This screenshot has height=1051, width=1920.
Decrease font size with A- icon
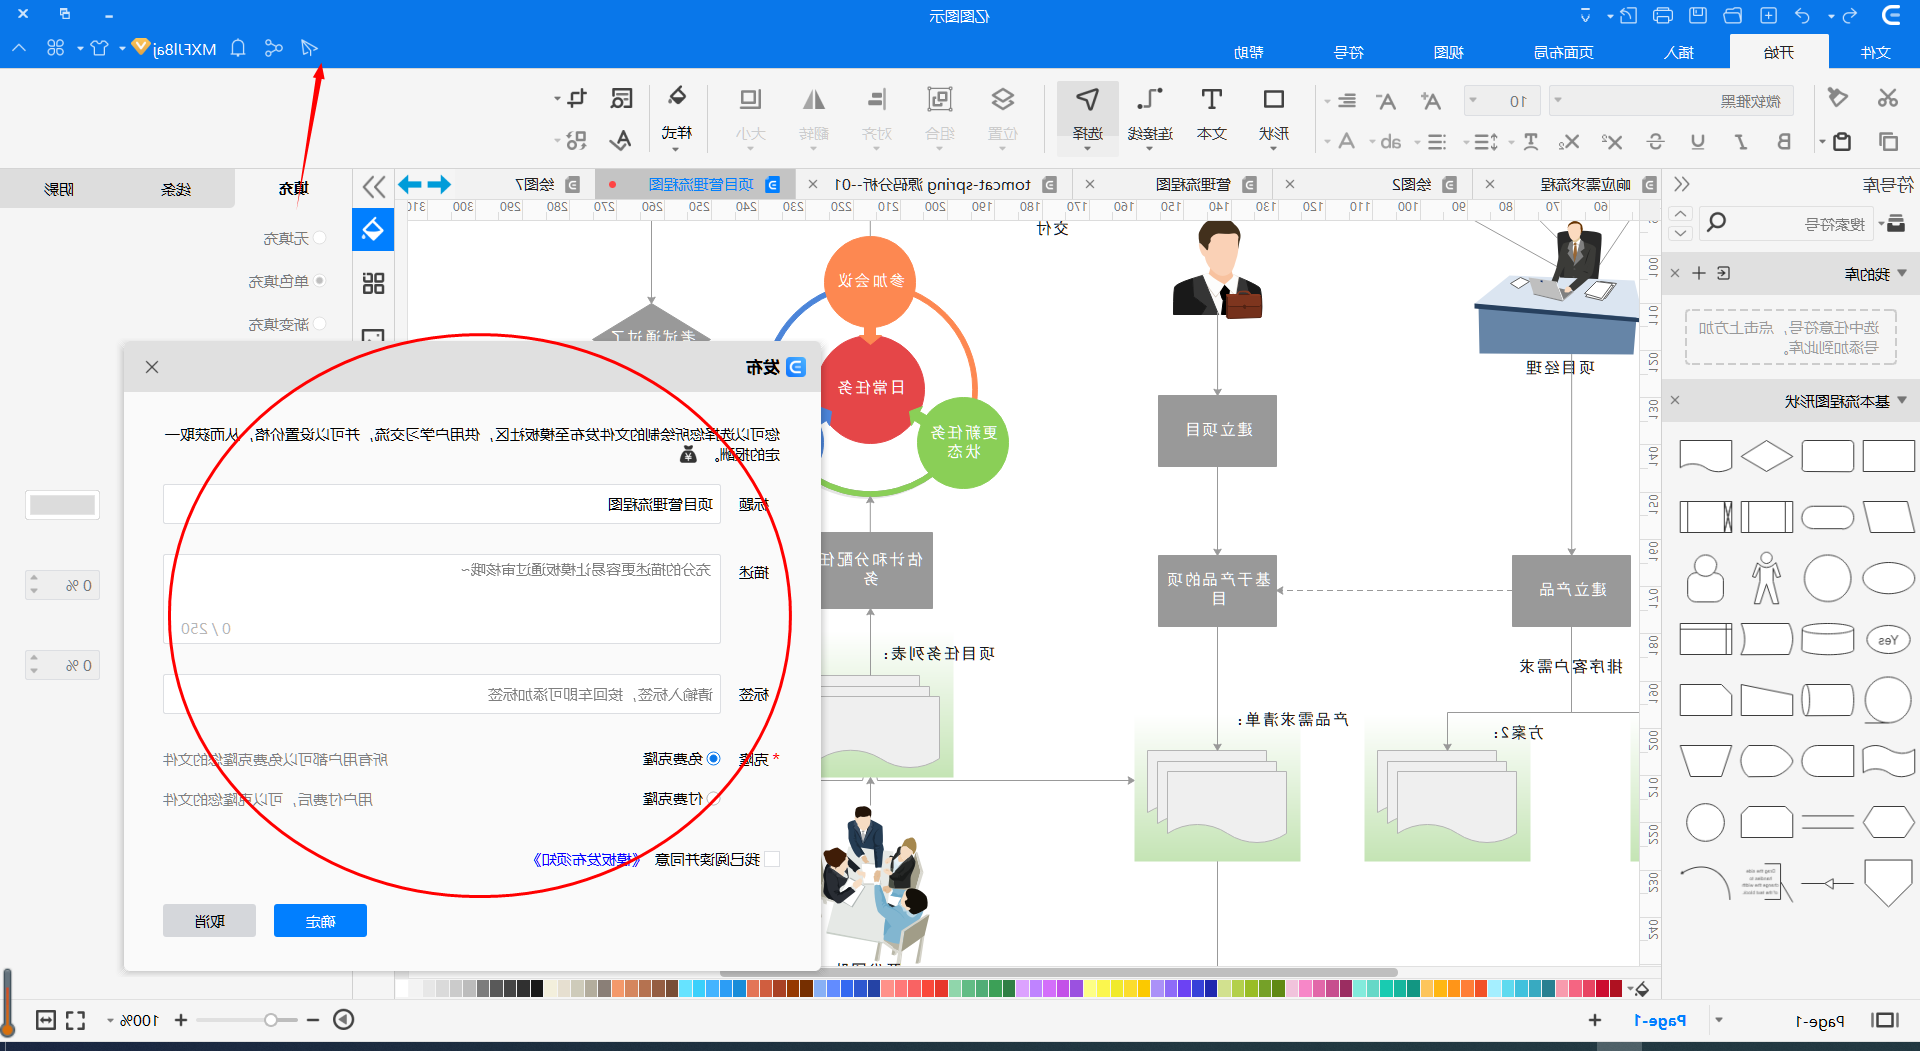pos(1385,100)
